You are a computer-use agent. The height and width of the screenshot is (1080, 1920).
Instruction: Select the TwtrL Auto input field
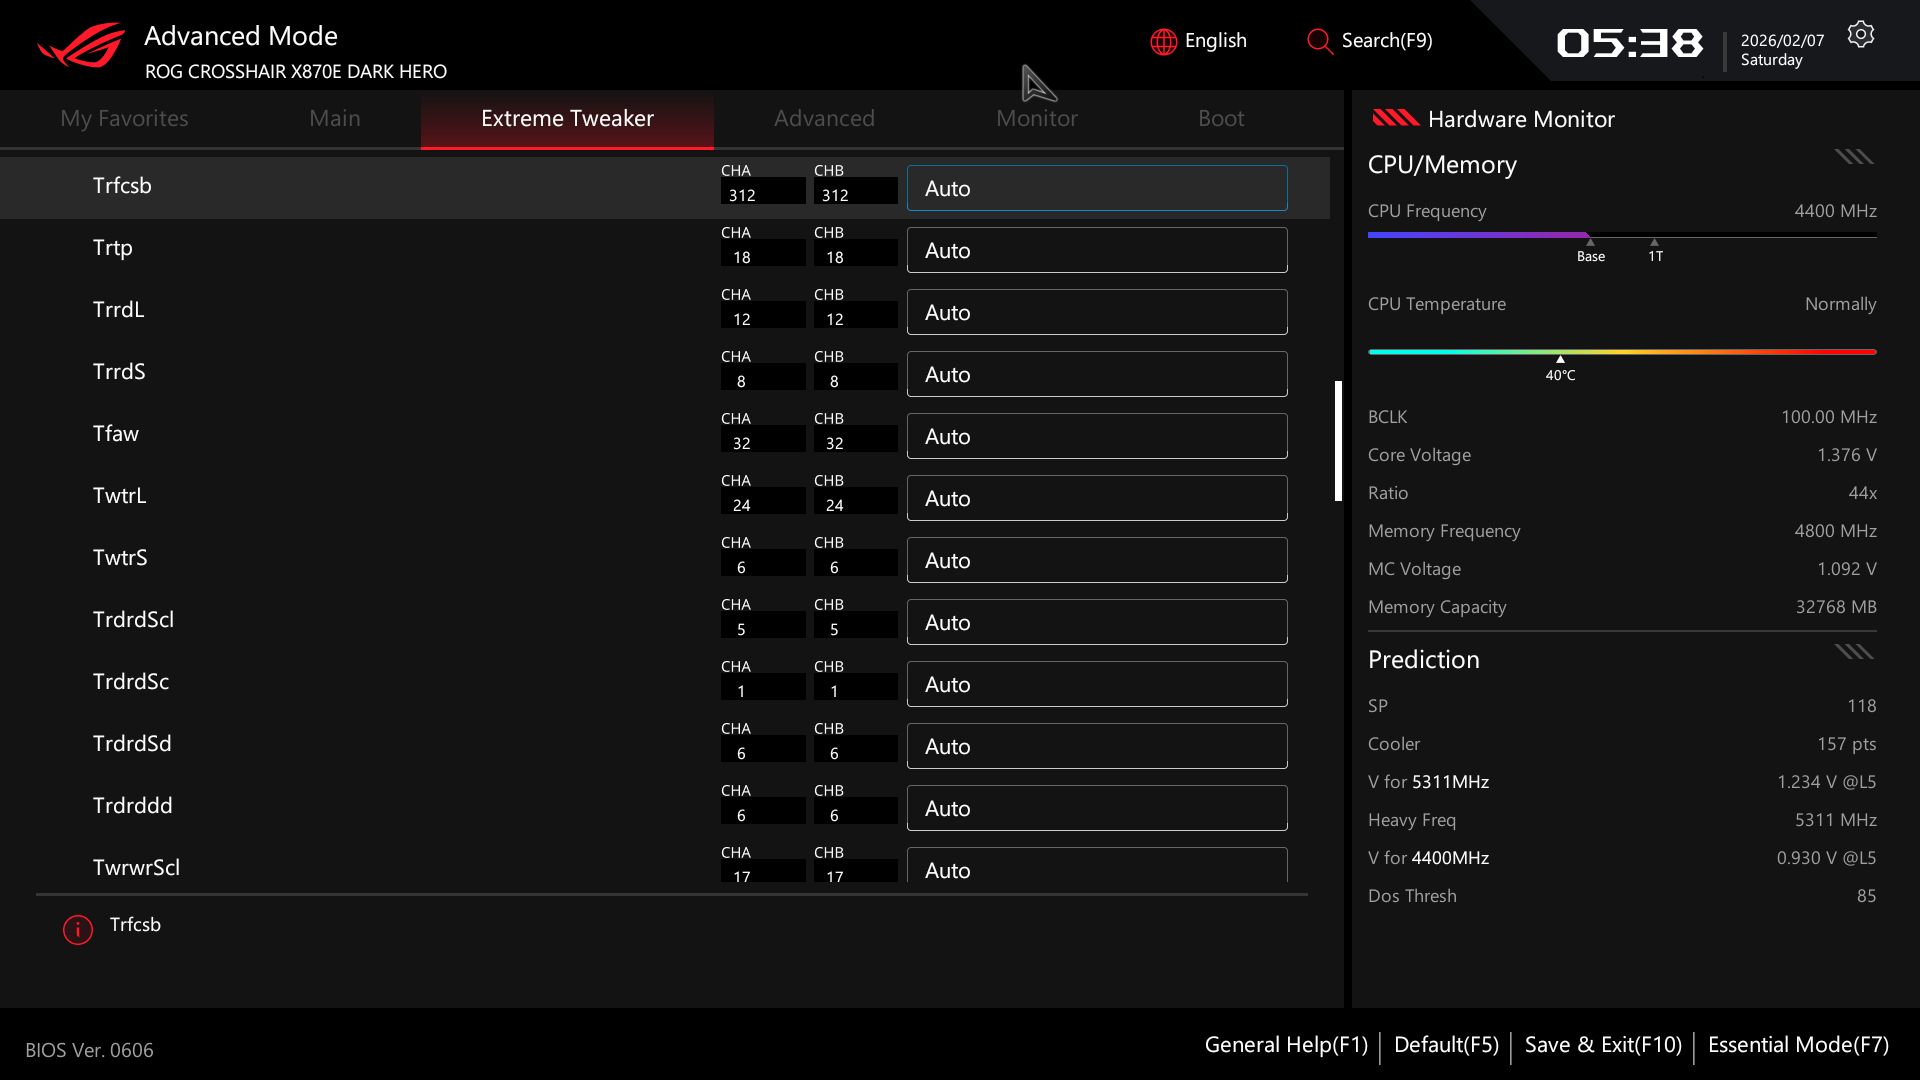coord(1096,498)
